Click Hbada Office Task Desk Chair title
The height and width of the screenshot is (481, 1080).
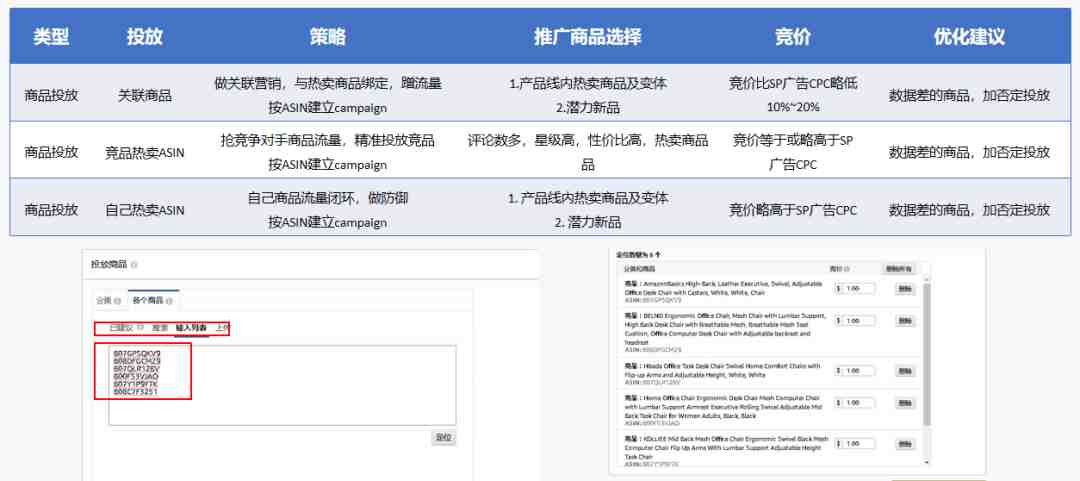click(x=722, y=373)
